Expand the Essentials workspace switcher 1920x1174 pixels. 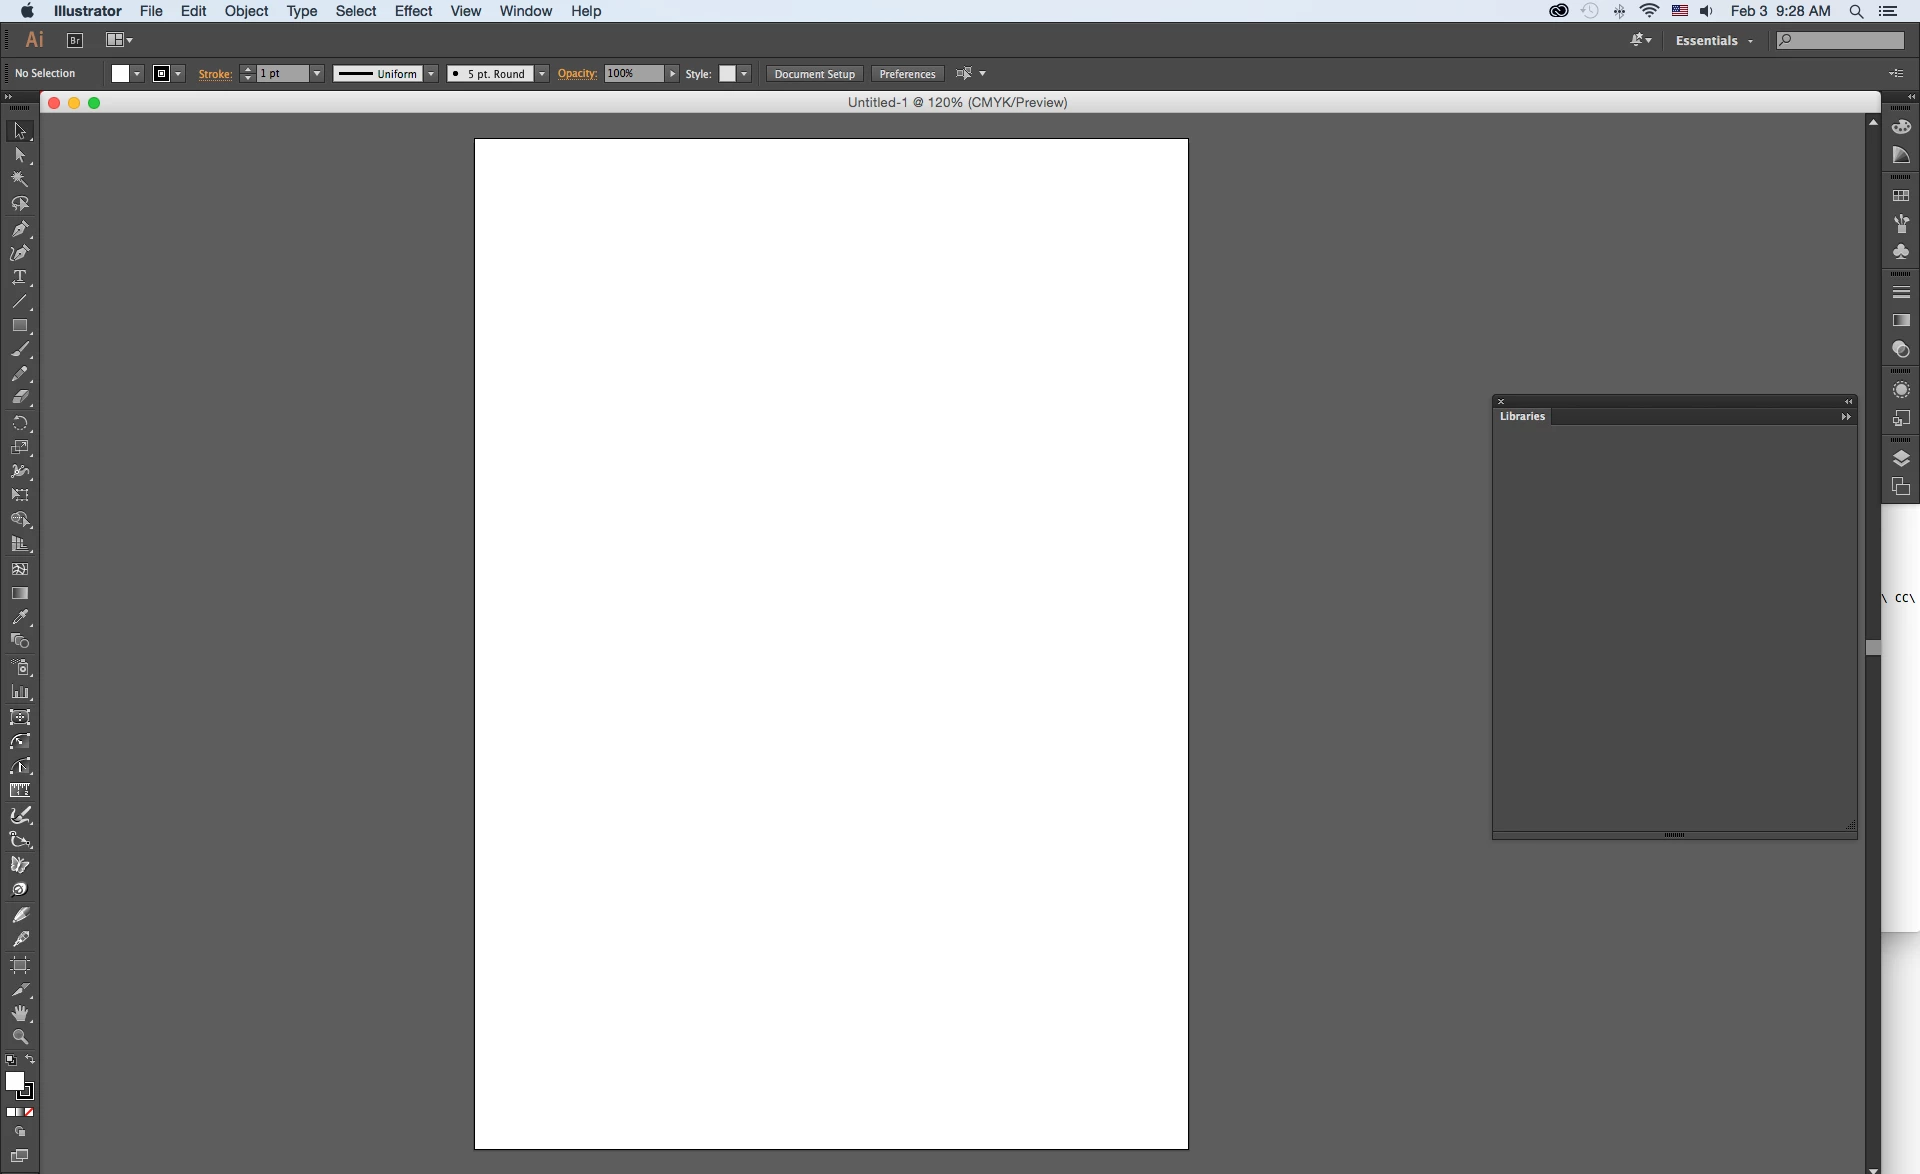[x=1714, y=41]
